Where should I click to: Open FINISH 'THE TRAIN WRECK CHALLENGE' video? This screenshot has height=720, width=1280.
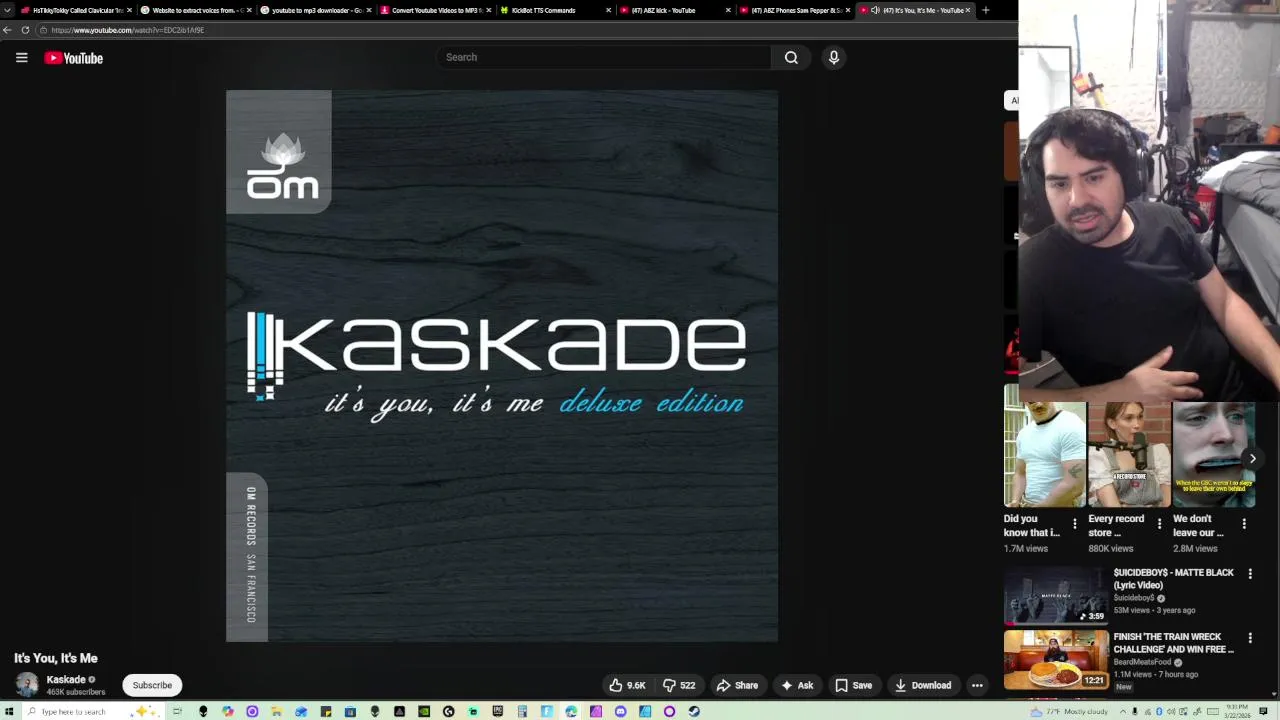(1056, 659)
